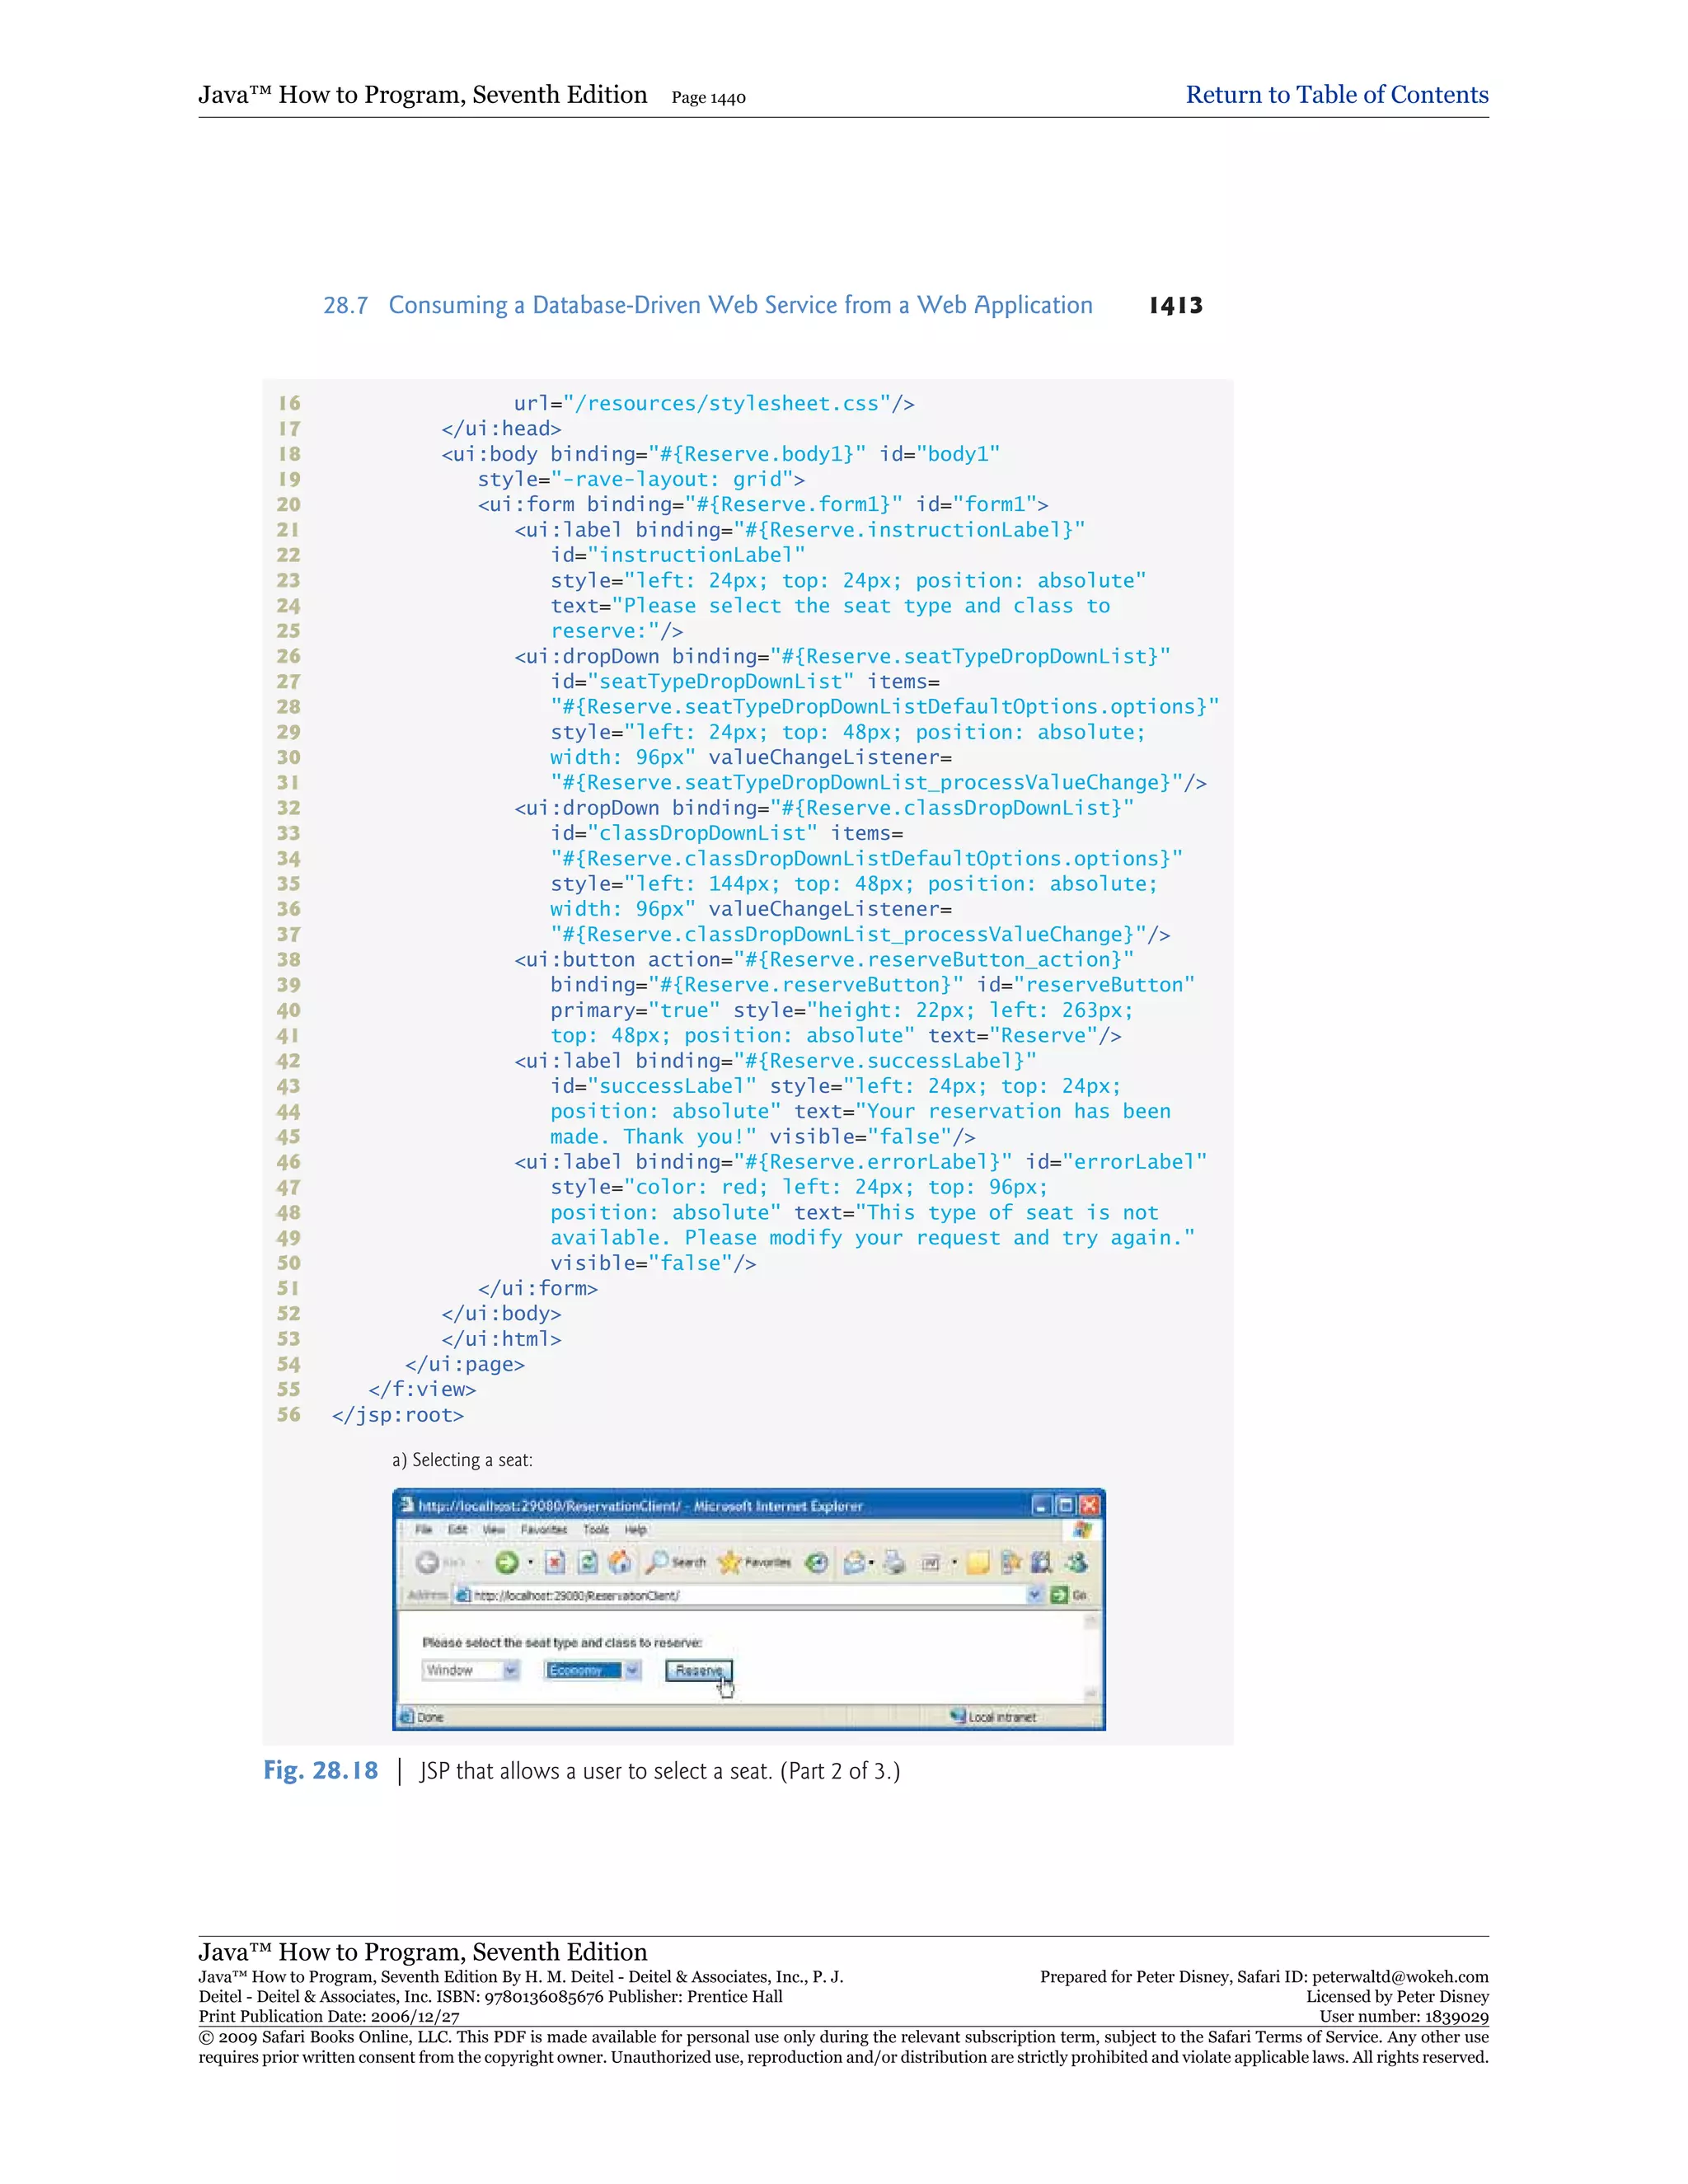1688x2184 pixels.
Task: Click the gray Back arrow button
Action: (x=428, y=1562)
